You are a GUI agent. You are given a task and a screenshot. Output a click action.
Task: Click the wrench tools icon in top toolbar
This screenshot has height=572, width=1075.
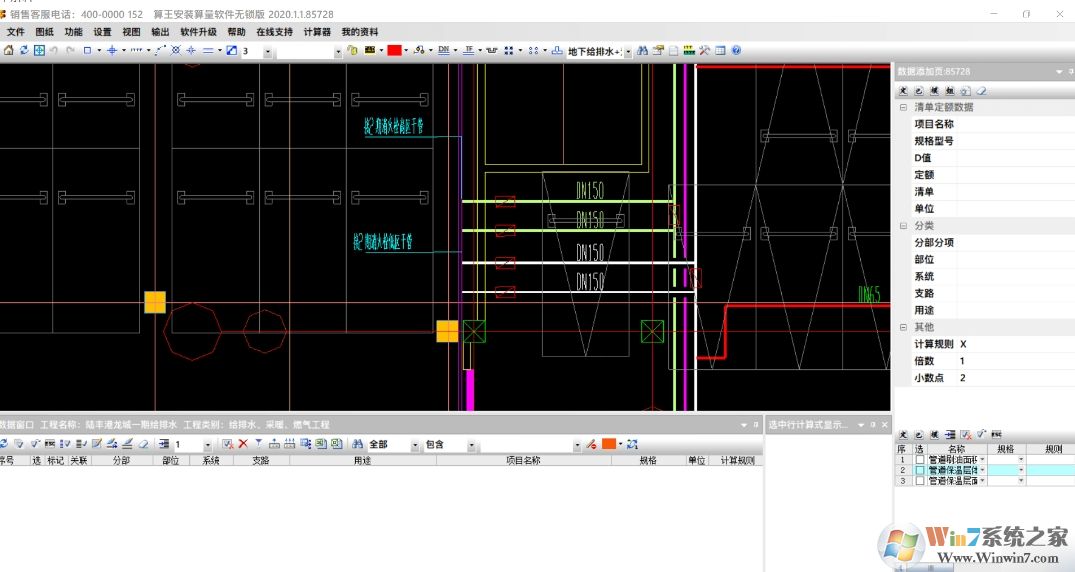click(704, 50)
